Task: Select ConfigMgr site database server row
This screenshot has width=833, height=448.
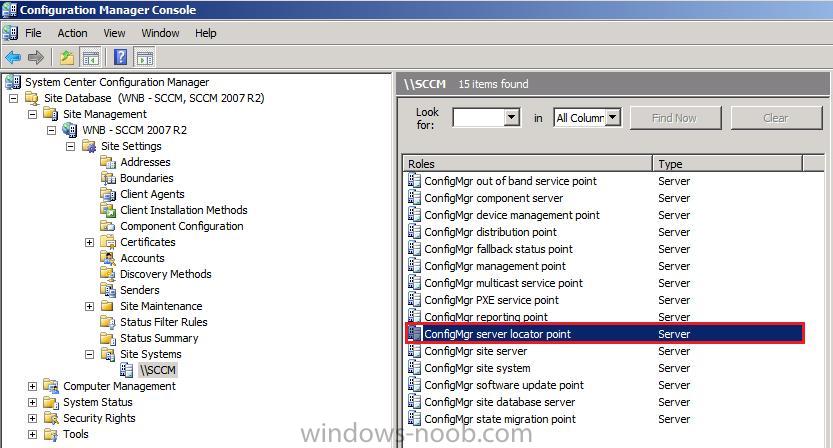Action: pos(605,402)
